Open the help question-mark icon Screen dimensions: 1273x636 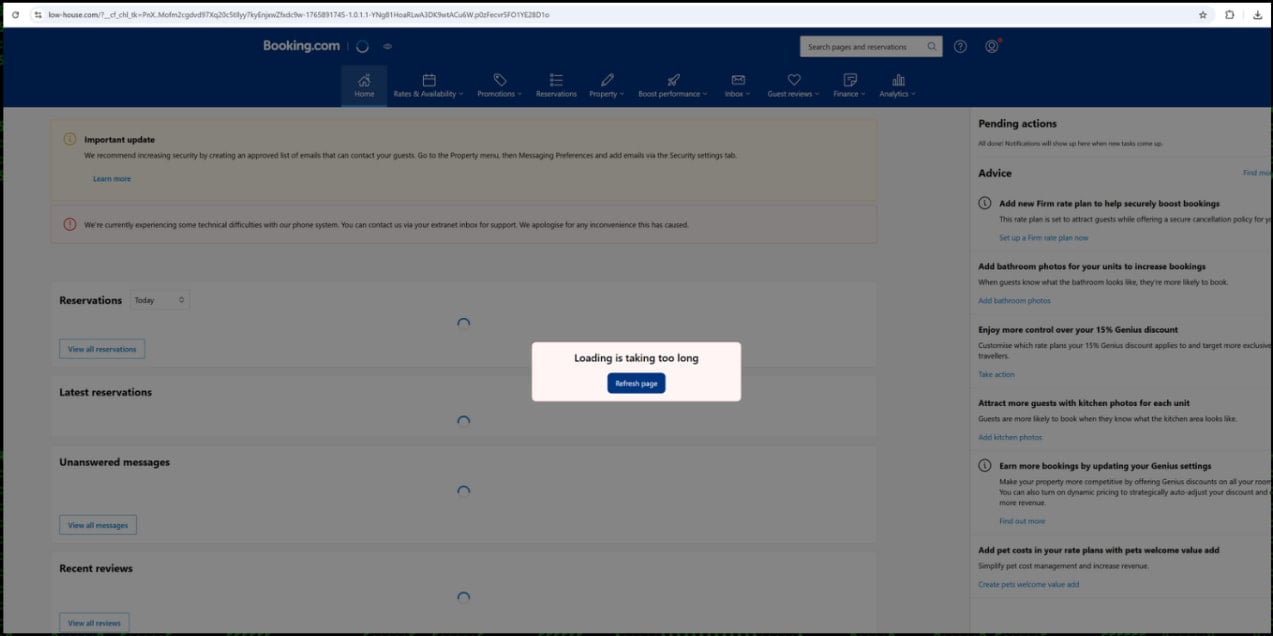coord(959,46)
